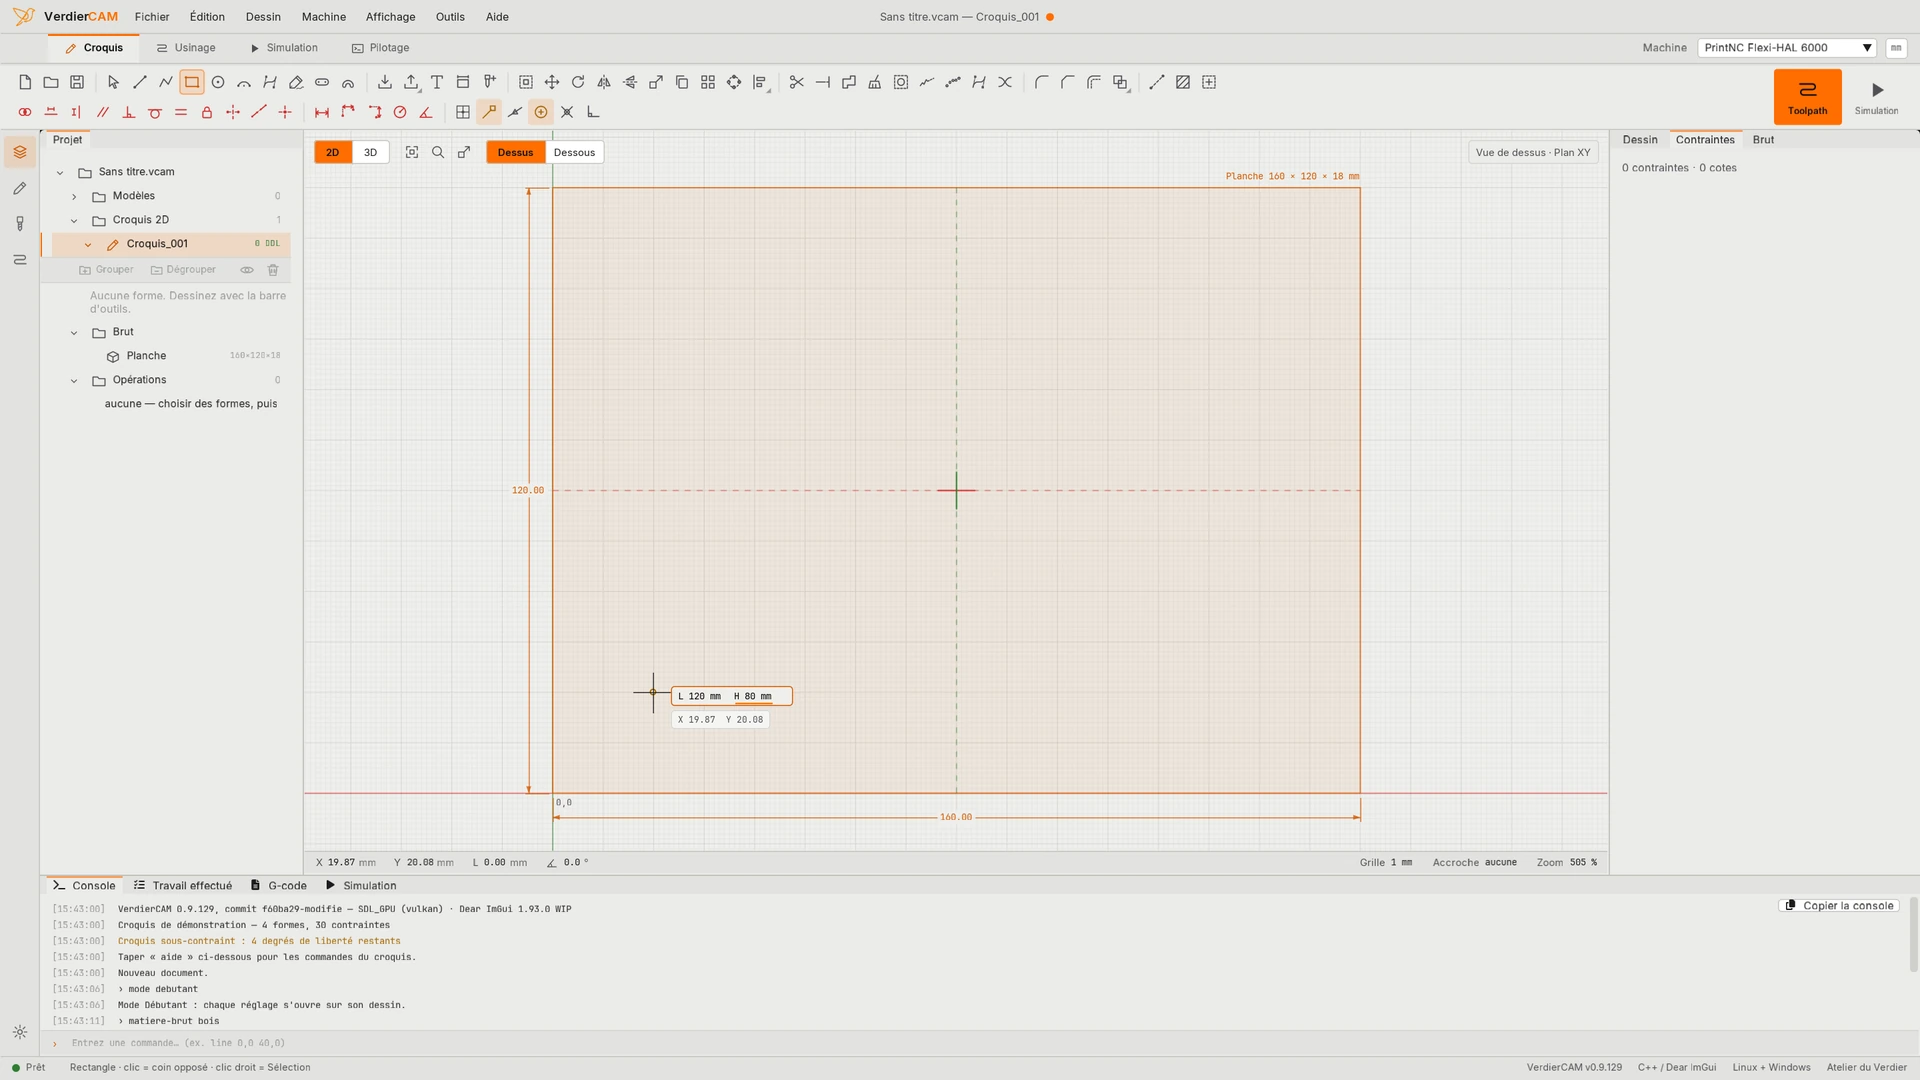Open the Outils menu

(450, 17)
